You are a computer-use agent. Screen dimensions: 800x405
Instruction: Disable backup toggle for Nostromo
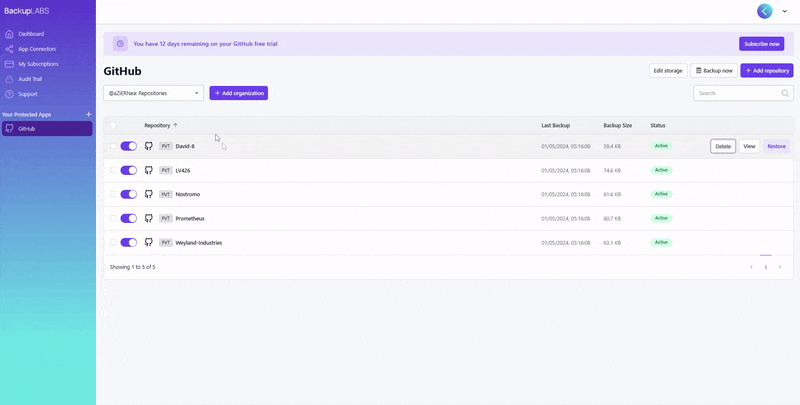(129, 194)
